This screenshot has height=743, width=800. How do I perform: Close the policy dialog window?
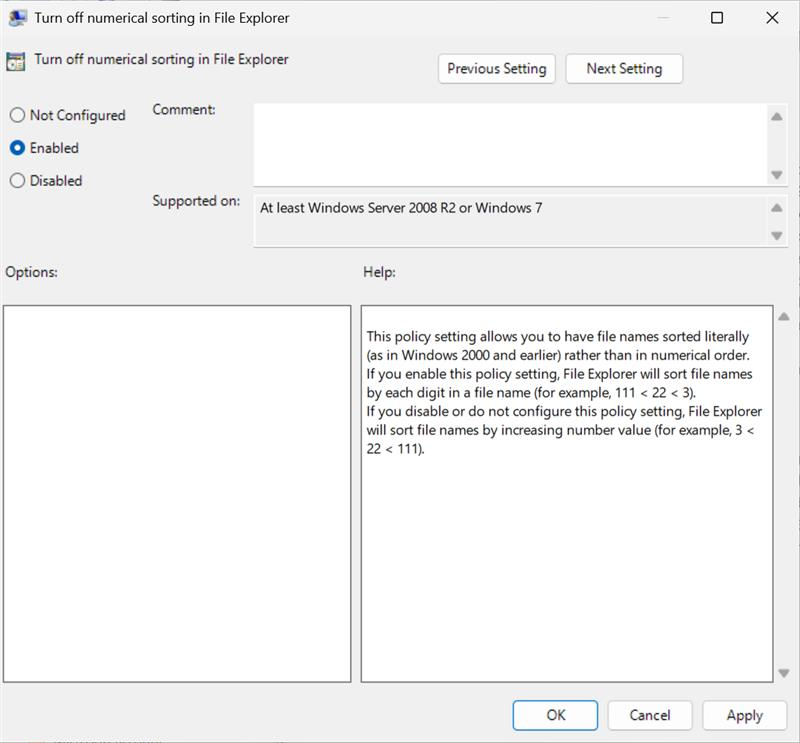pos(772,18)
